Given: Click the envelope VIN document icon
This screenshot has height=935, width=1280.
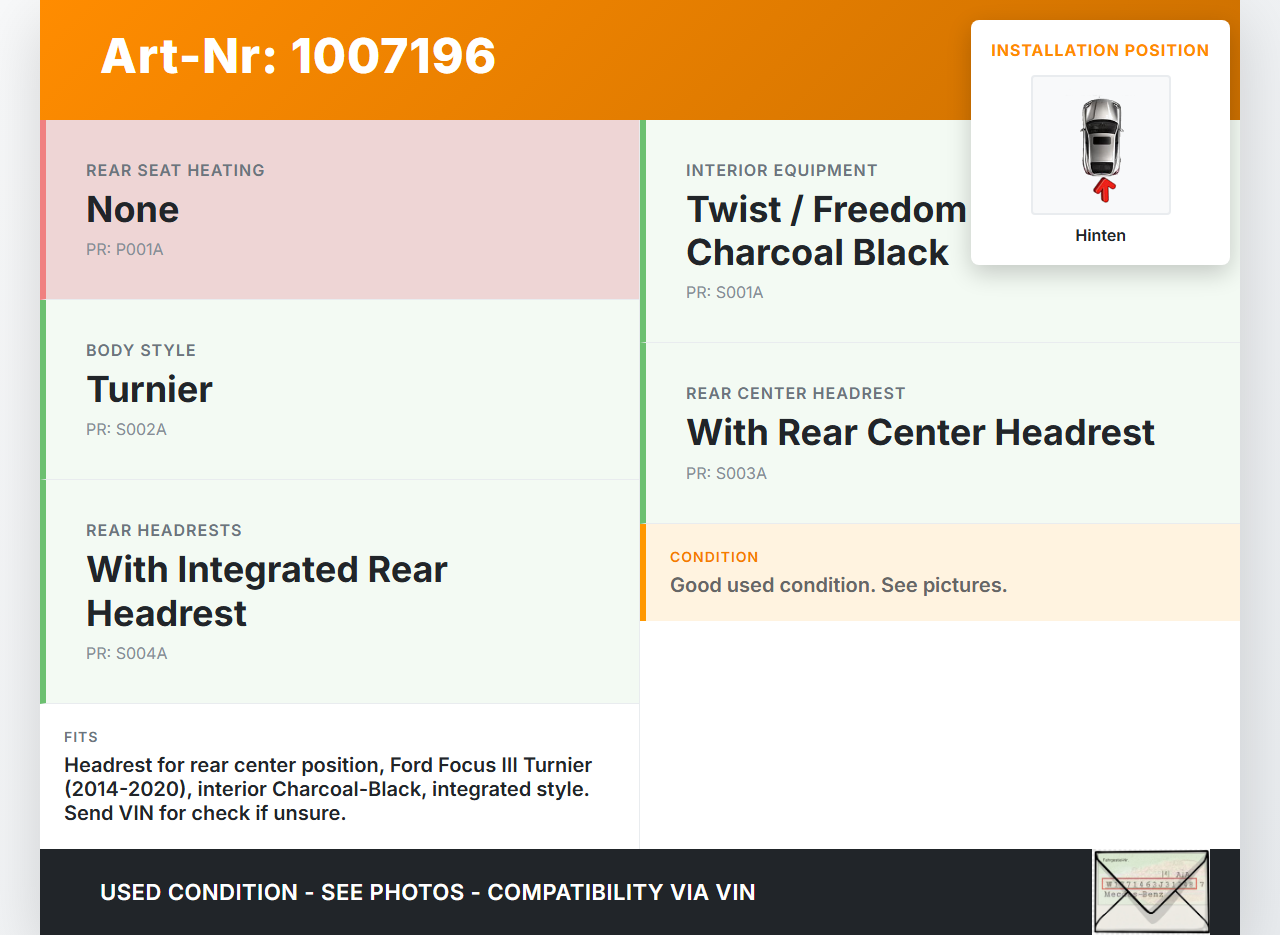Looking at the screenshot, I should [x=1151, y=890].
